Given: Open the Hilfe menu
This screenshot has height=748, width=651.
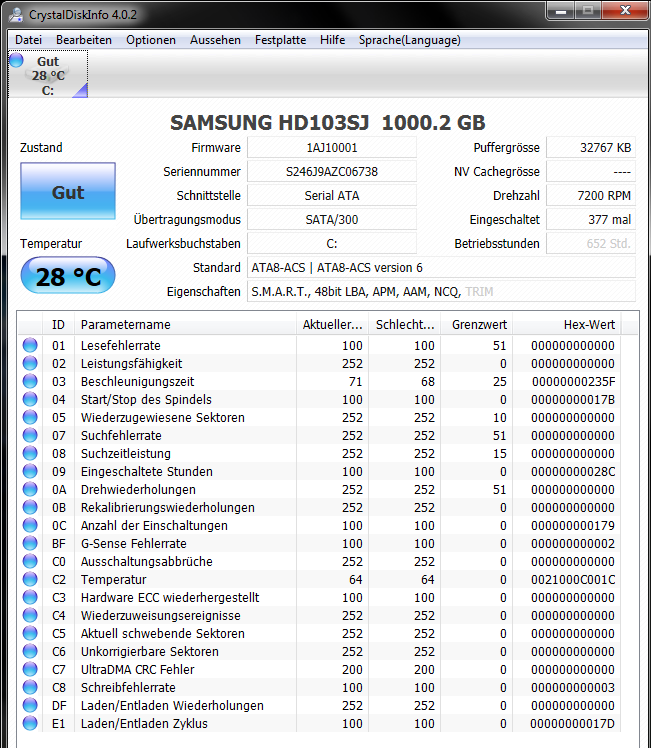Looking at the screenshot, I should (x=333, y=40).
